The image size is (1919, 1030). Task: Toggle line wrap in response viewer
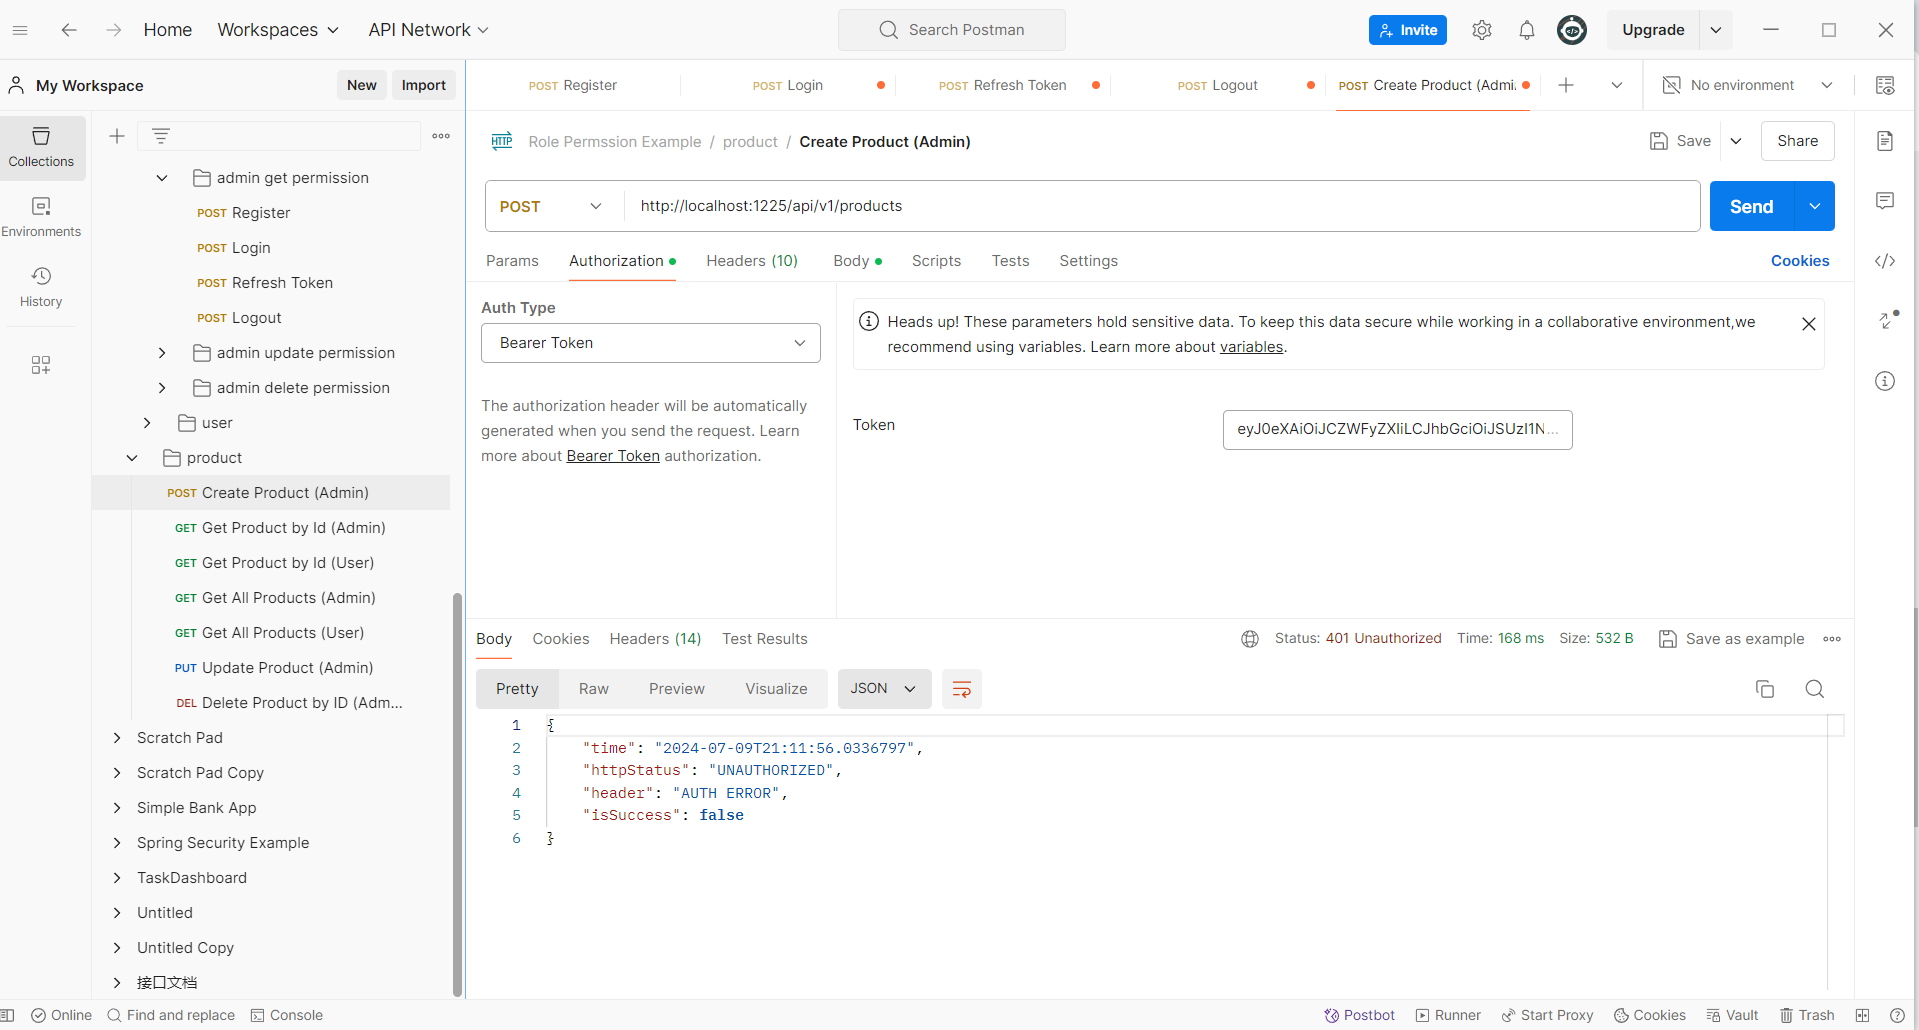pos(962,689)
